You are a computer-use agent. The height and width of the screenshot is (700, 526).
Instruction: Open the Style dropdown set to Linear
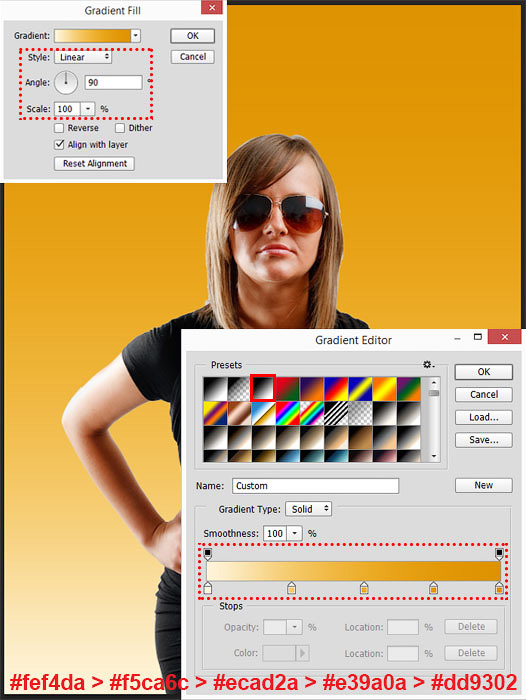[83, 57]
